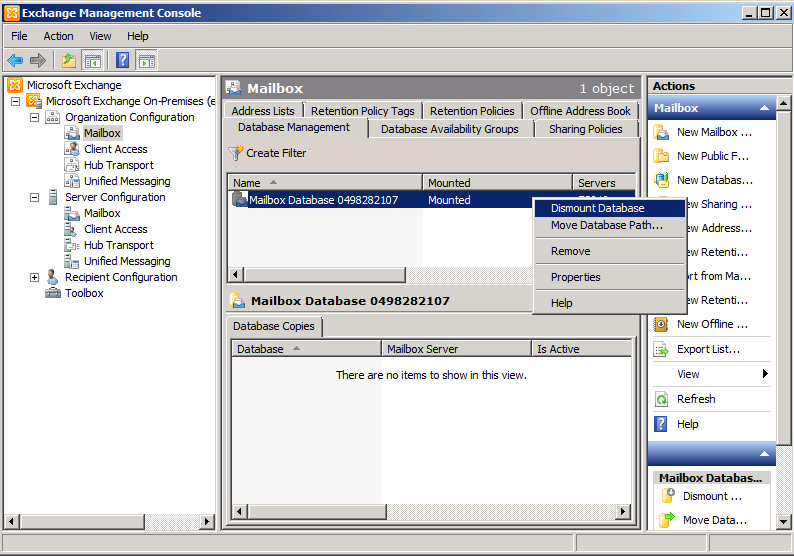Collapse the Server Configuration tree node

(x=35, y=197)
